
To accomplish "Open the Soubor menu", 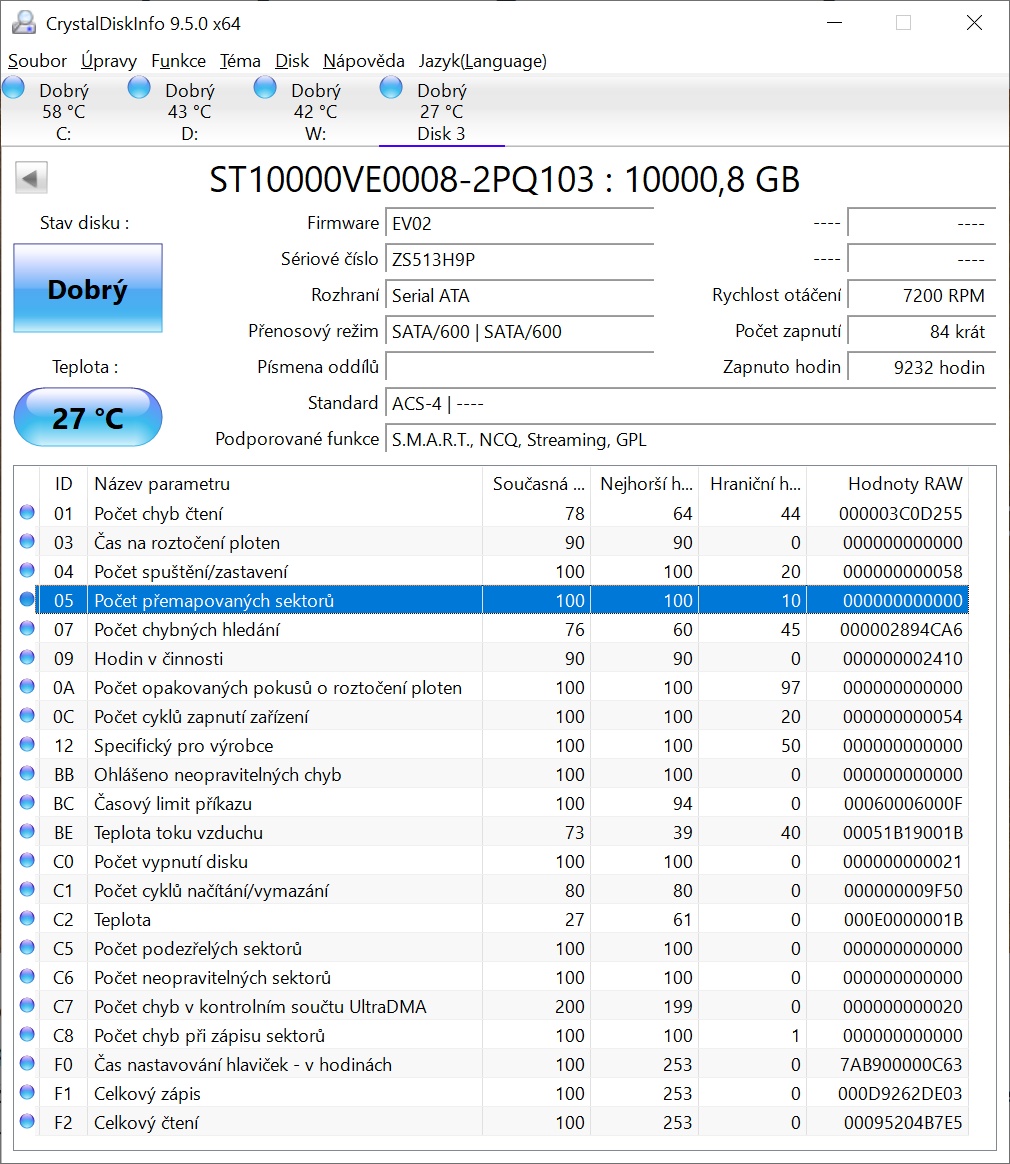I will click(x=37, y=61).
